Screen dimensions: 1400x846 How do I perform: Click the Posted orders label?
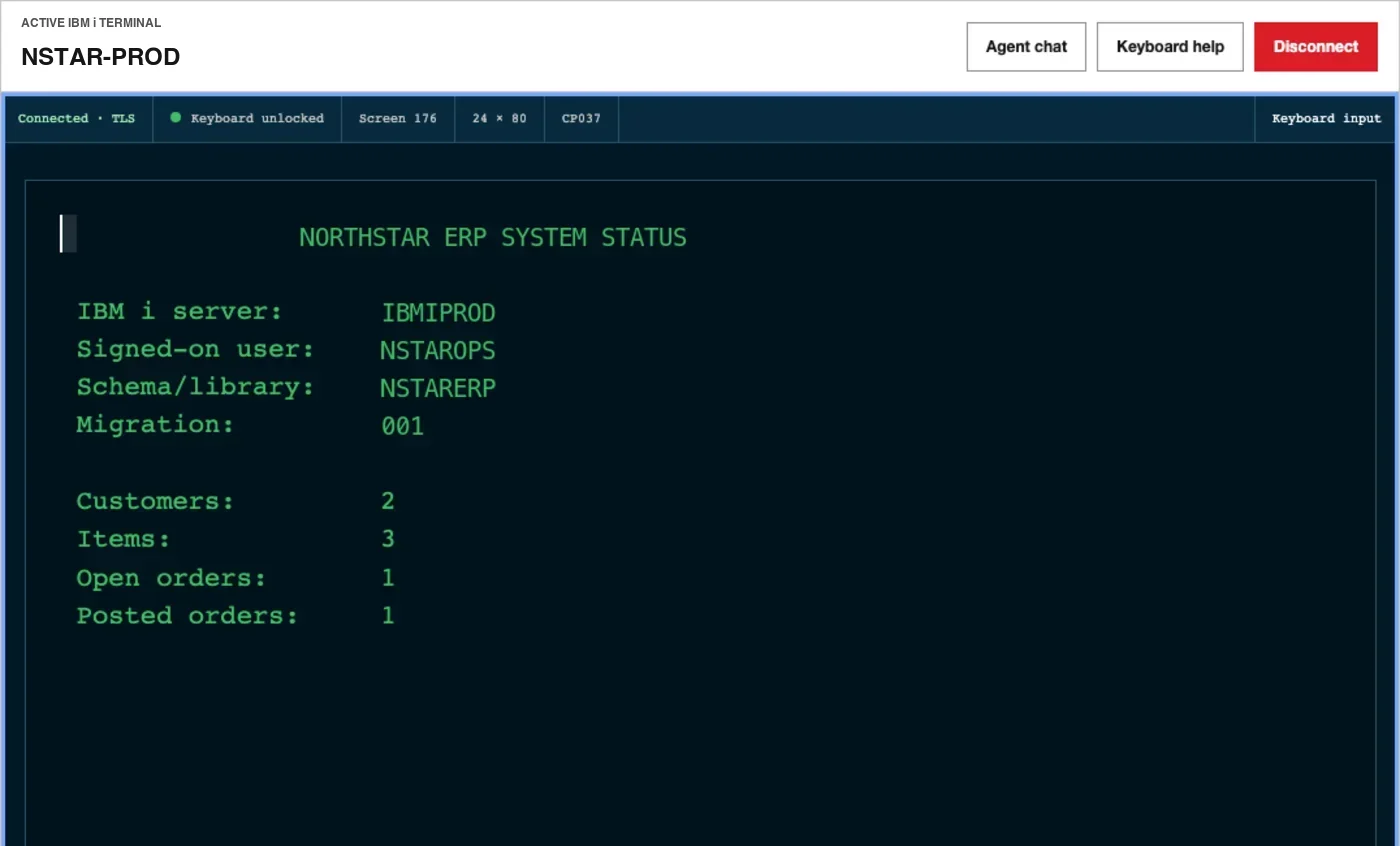coord(188,616)
